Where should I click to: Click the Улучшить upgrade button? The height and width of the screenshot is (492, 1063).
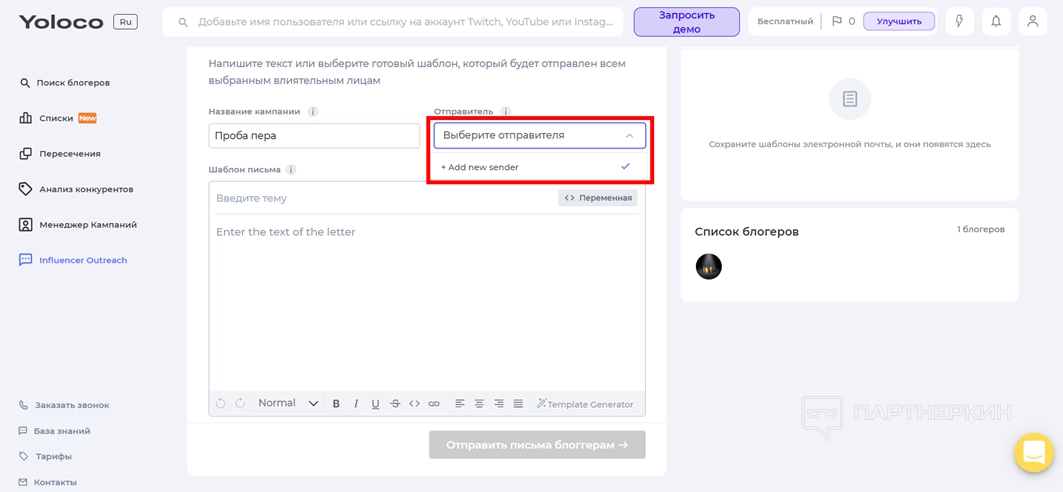899,22
